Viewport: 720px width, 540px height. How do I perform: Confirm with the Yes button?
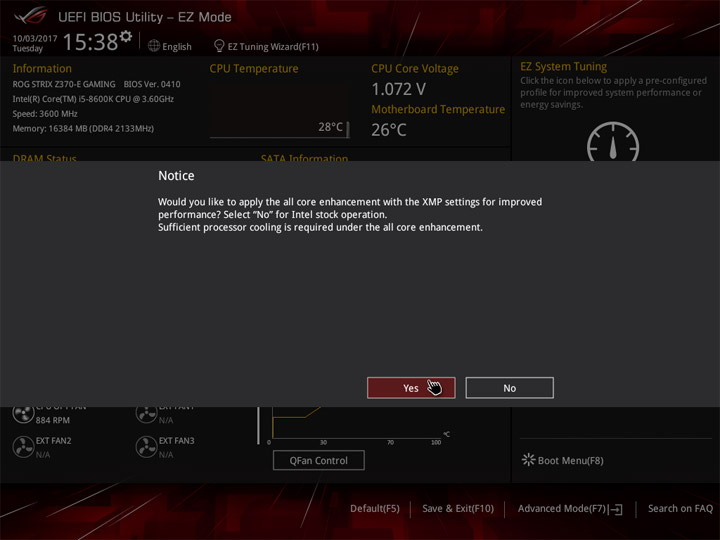tap(411, 388)
